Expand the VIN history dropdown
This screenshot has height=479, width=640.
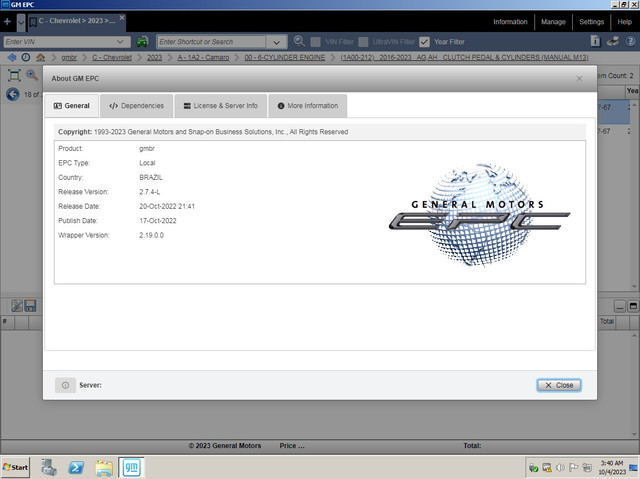tap(120, 42)
